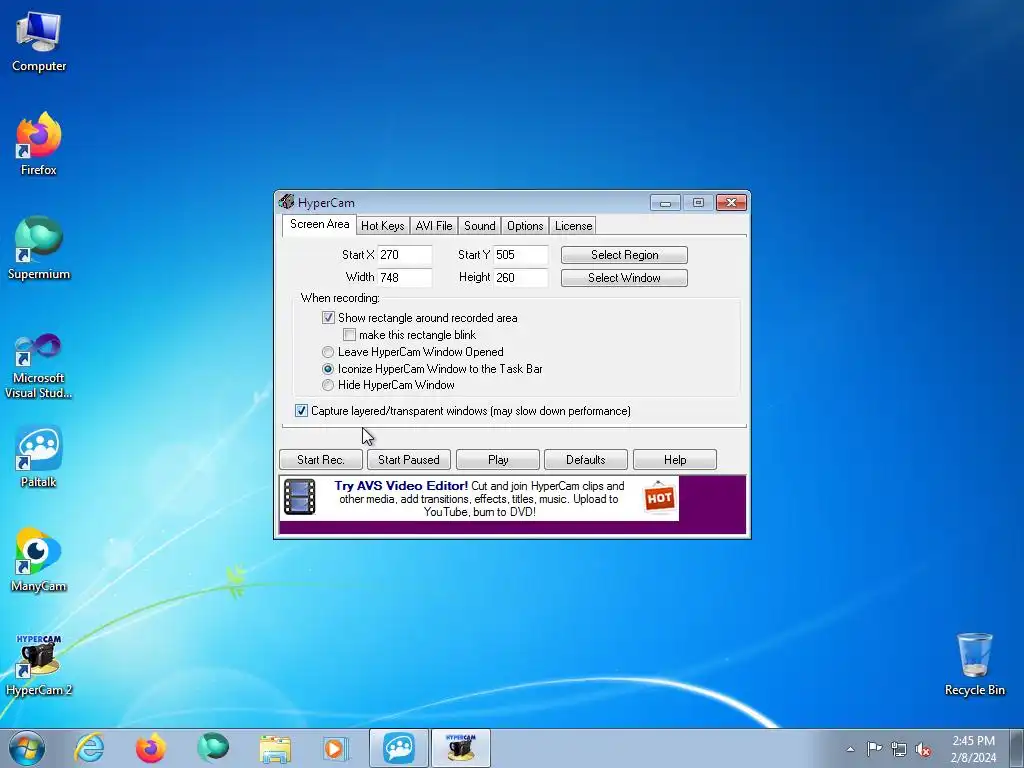
Task: Minimize the HyperCam window
Action: [665, 202]
